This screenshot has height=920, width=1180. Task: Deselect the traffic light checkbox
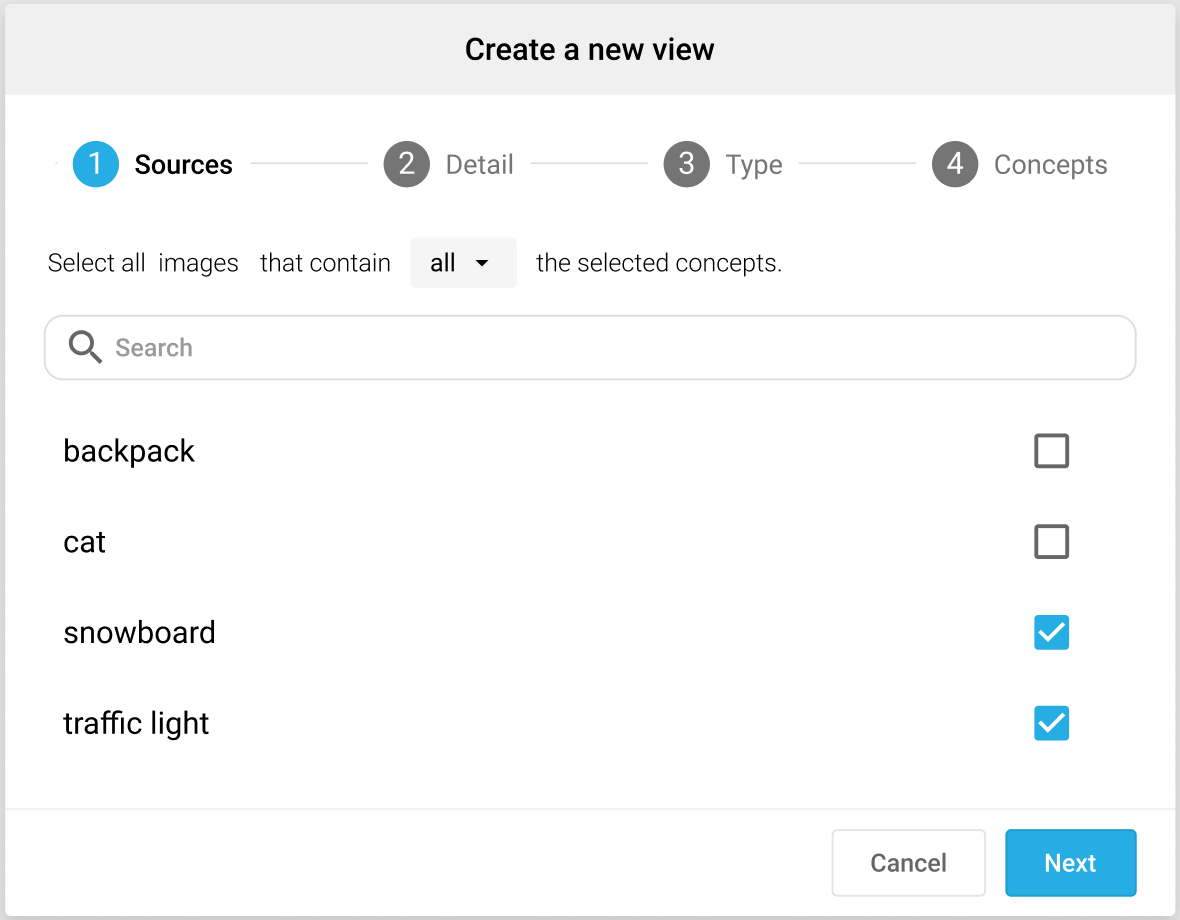click(1051, 723)
